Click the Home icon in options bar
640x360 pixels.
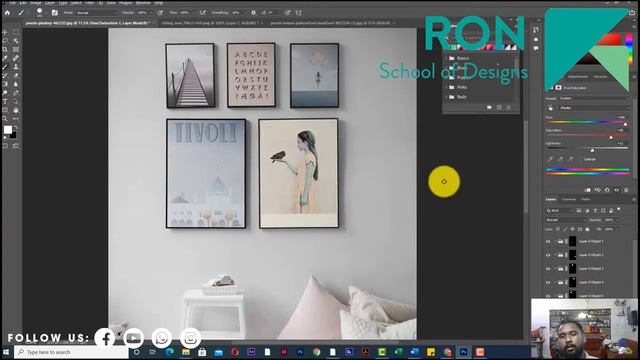(7, 13)
